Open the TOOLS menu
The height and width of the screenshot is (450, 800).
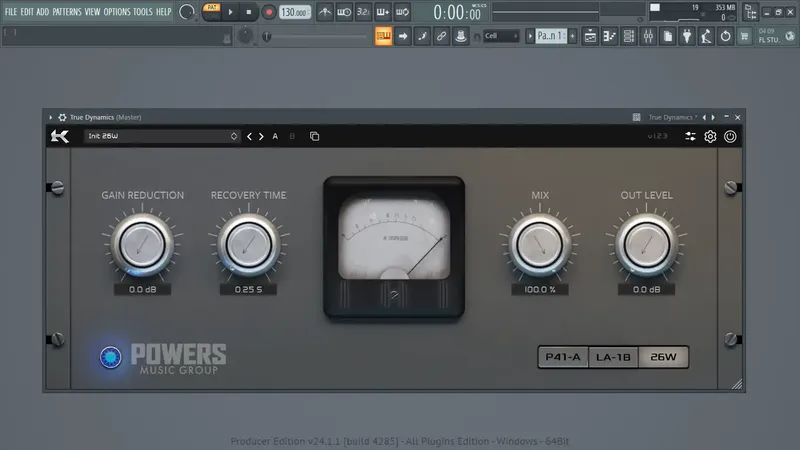(143, 12)
